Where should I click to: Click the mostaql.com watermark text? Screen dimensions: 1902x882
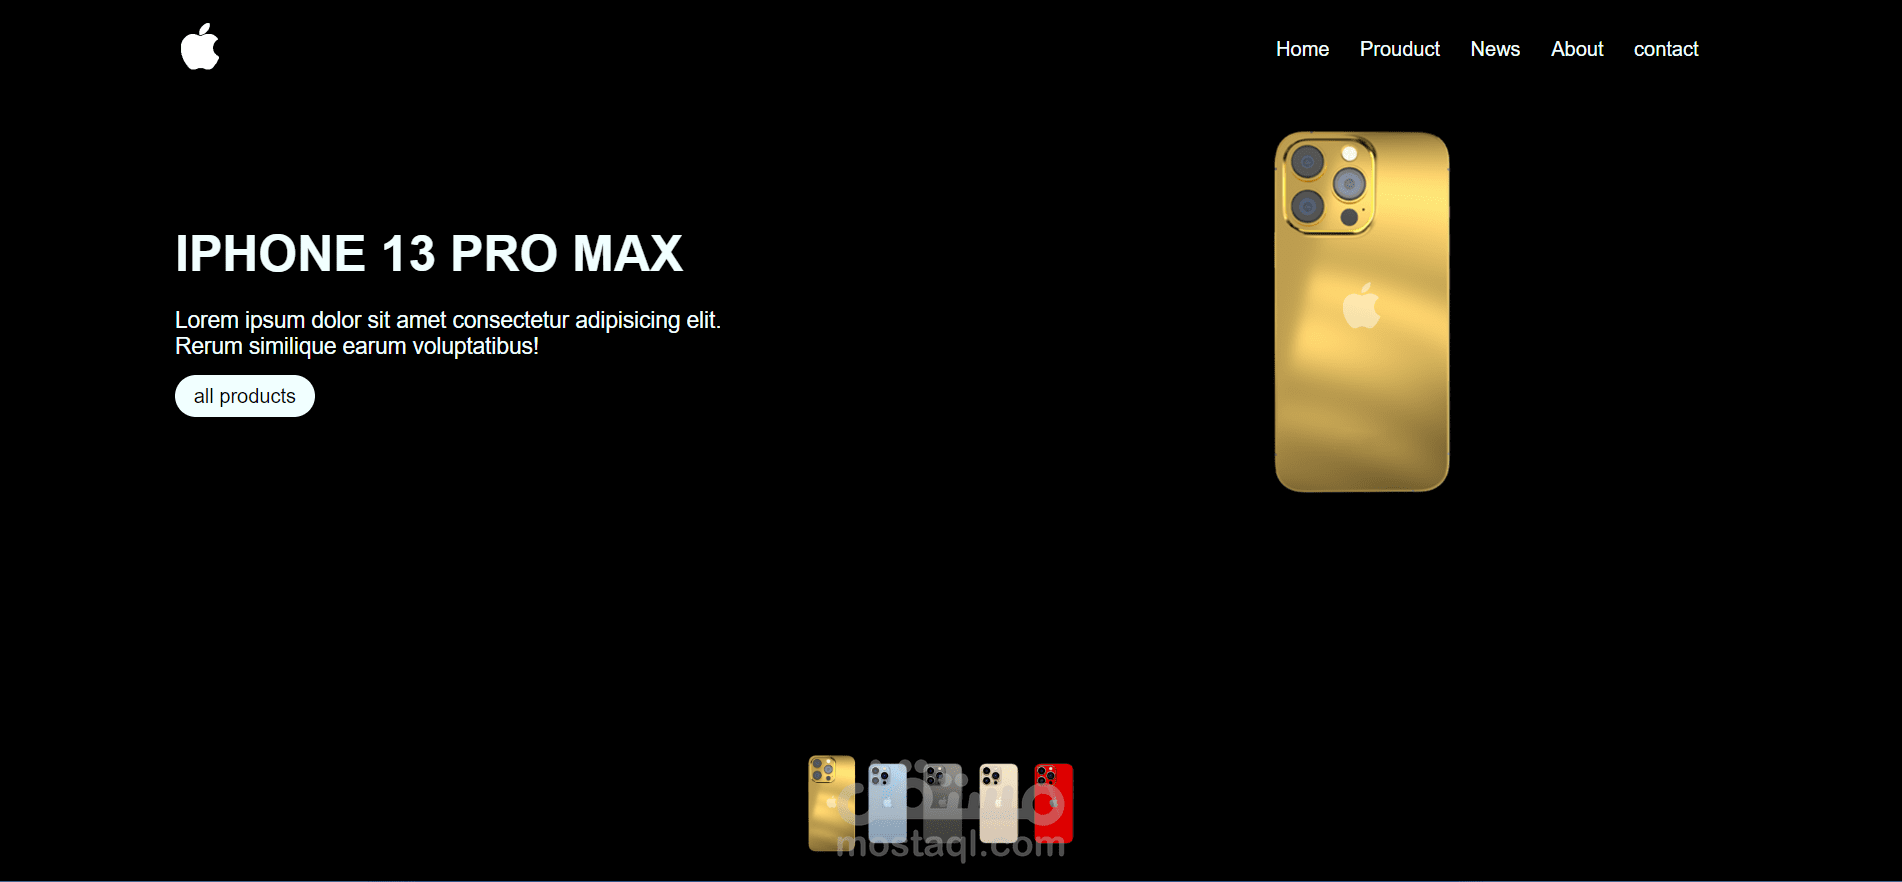pos(951,846)
